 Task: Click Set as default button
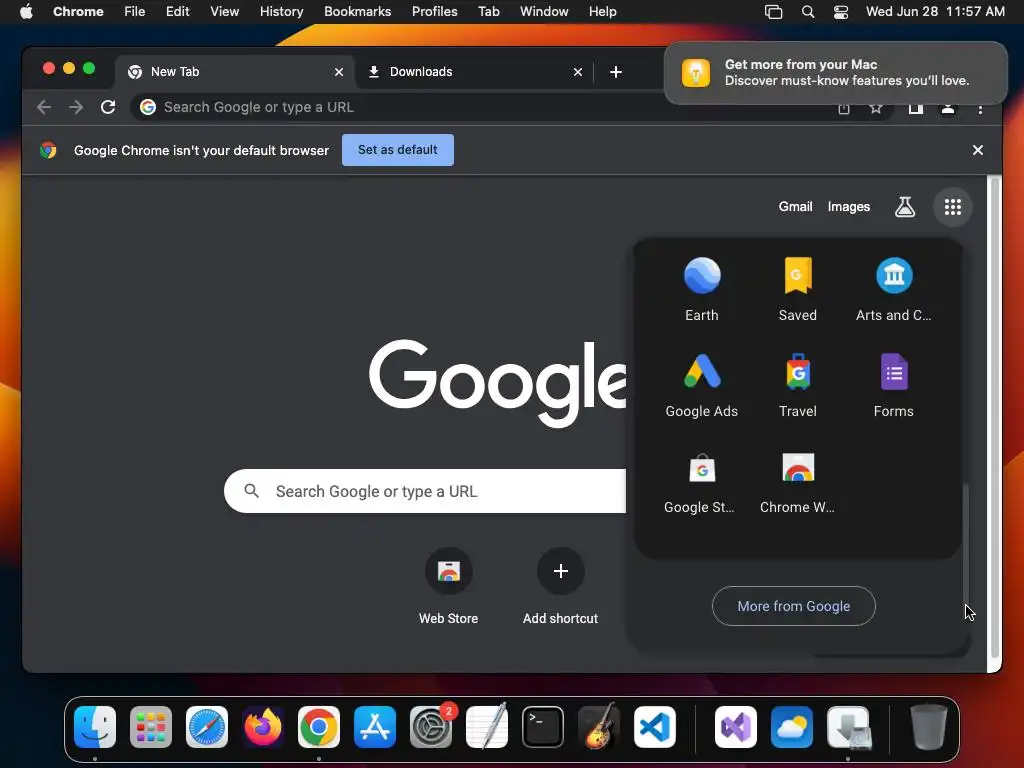click(x=398, y=150)
